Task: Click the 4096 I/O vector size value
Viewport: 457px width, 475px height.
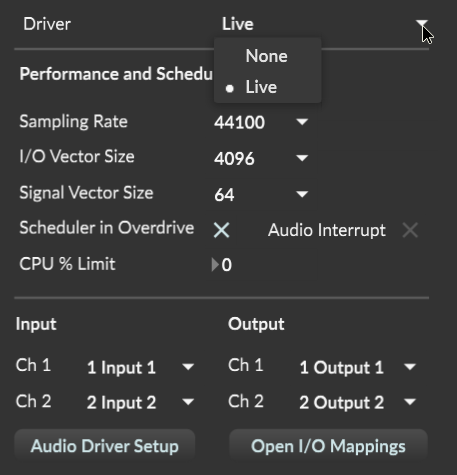Action: tap(234, 158)
